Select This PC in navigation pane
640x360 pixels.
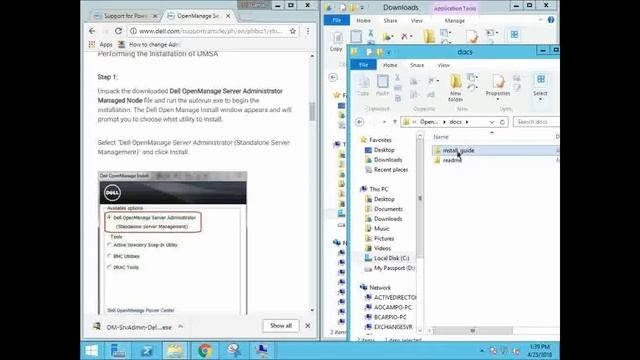[x=378, y=189]
